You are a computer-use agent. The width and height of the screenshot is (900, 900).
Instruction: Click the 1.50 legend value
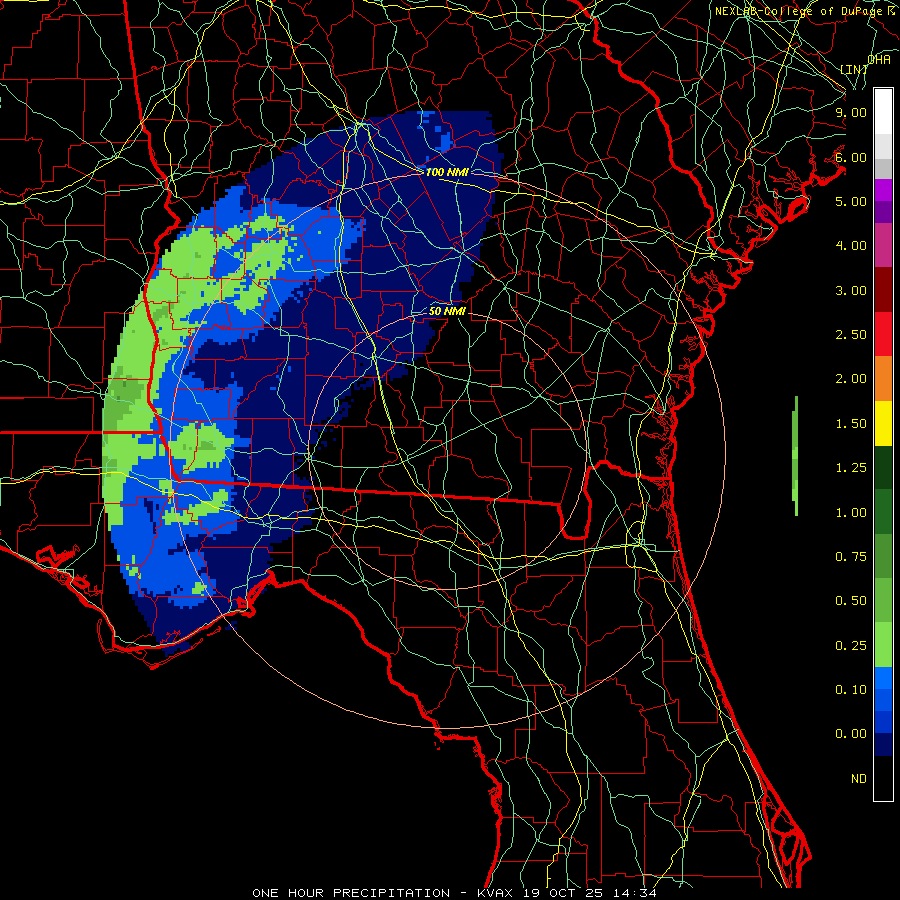point(851,424)
